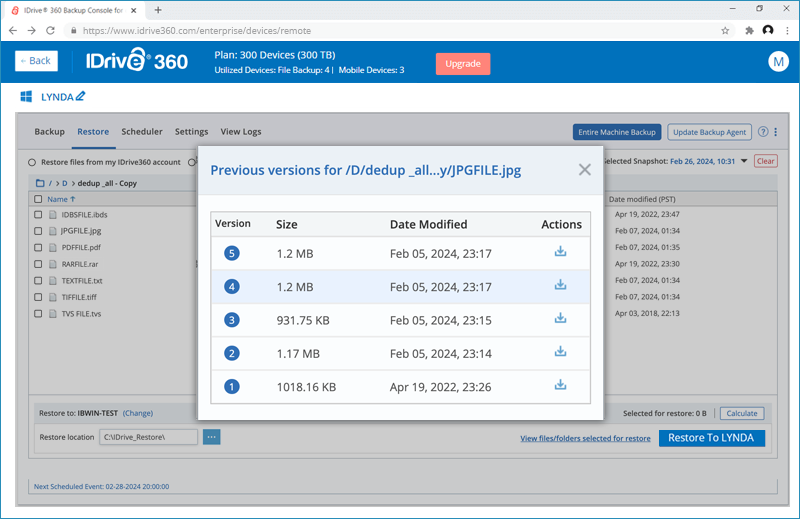Screen dimensions: 800x519
Task: Check the IDBSFILE.ibds file checkbox
Action: pos(38,215)
